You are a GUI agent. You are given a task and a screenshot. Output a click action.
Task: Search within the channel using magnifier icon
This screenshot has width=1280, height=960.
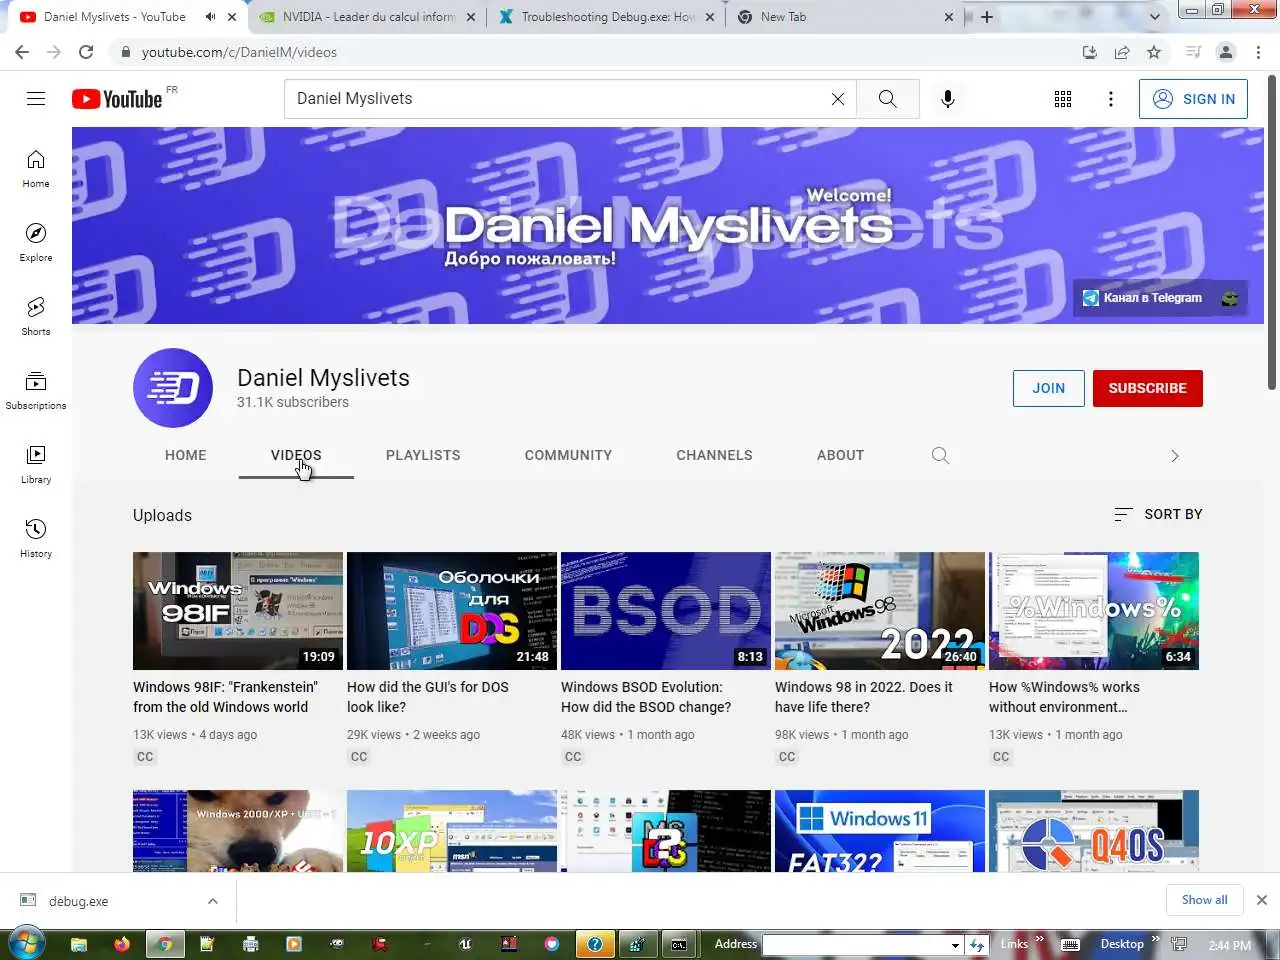(x=940, y=455)
